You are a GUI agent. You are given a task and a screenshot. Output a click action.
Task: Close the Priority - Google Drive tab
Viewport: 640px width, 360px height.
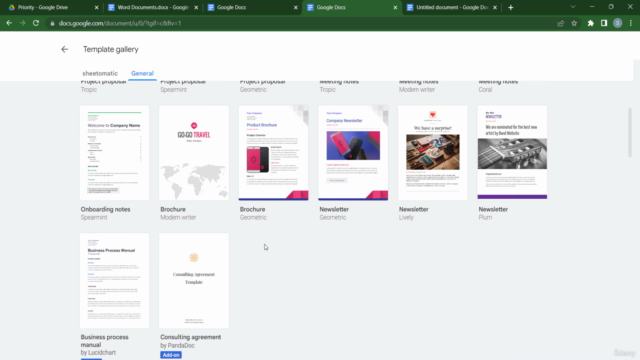96,7
